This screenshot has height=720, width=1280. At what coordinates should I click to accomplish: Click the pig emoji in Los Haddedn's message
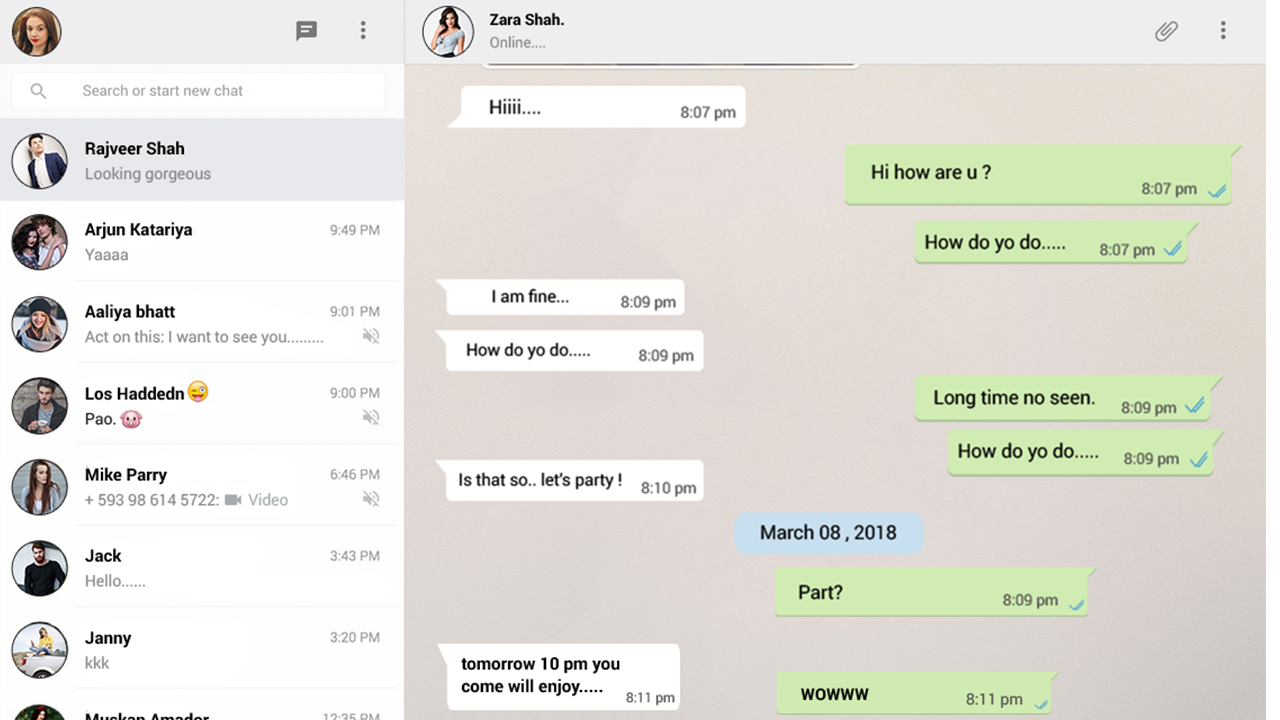point(131,419)
